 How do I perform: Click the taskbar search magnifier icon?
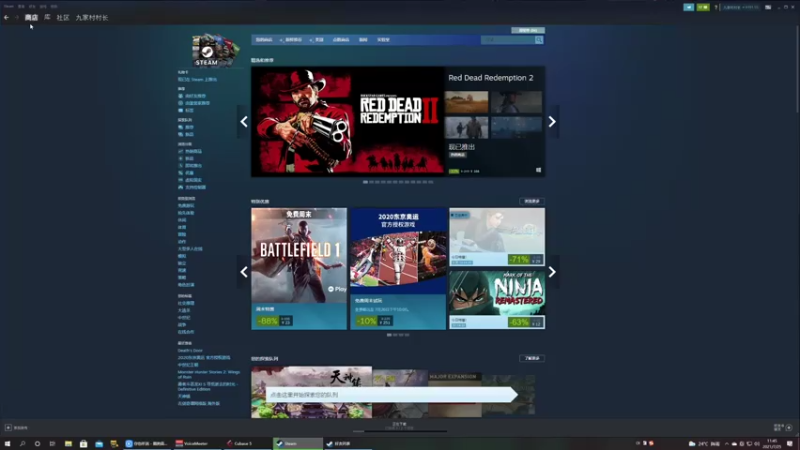(x=22, y=443)
